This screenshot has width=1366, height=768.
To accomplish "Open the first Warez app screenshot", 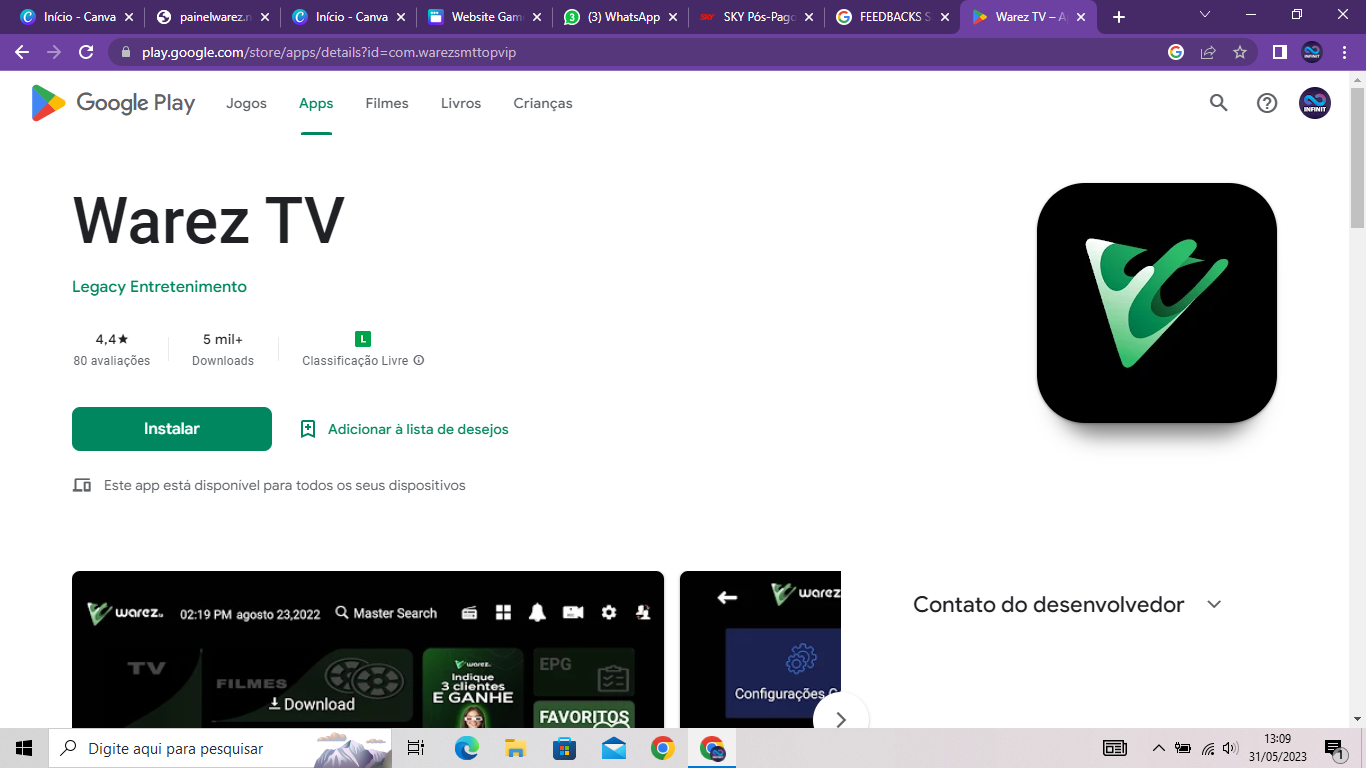I will (x=368, y=649).
